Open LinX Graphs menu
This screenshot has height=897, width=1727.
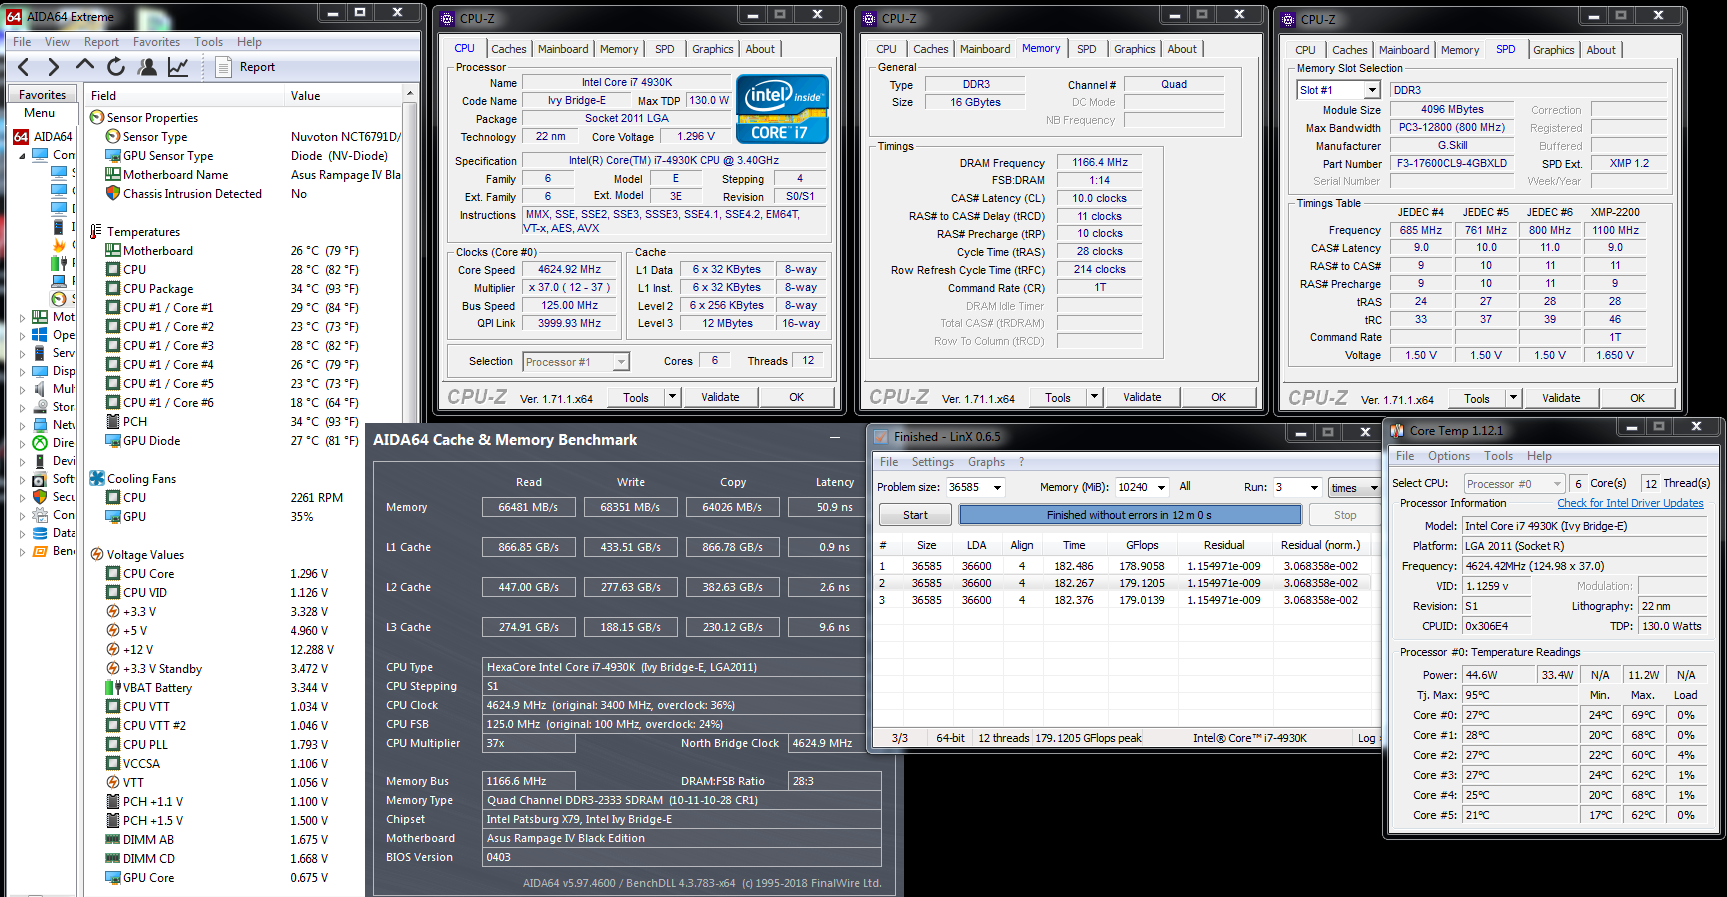(x=986, y=462)
